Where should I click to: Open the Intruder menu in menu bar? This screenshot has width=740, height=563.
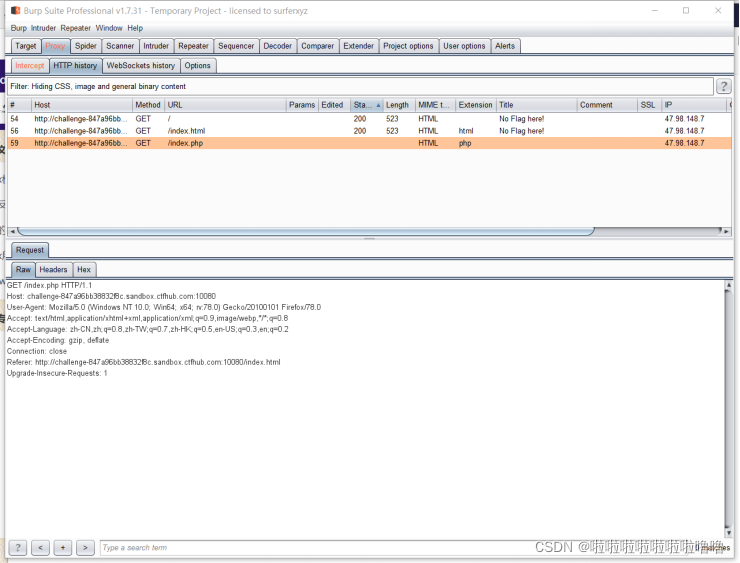pyautogui.click(x=43, y=28)
